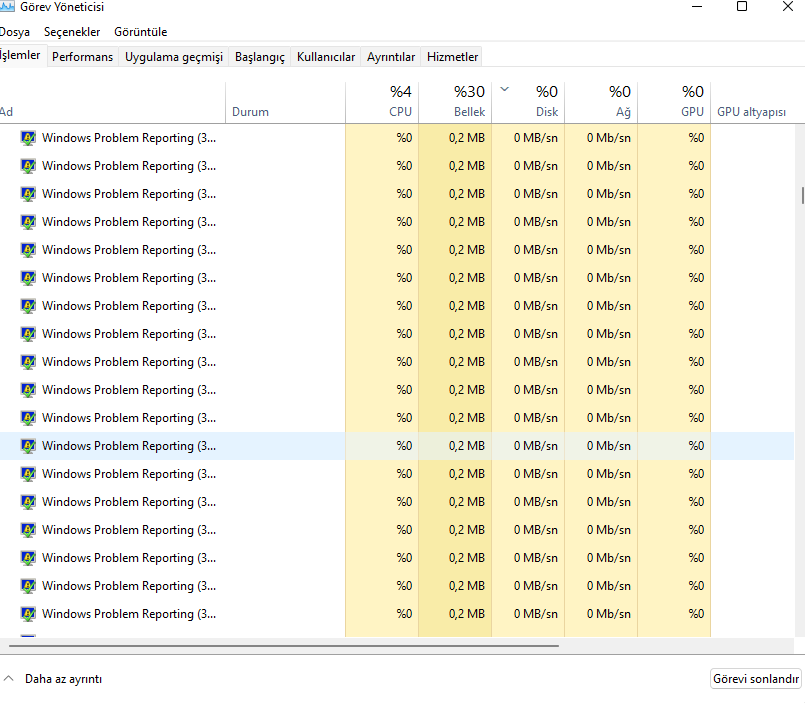Switch to the Performans tab
This screenshot has height=703, width=805.
(83, 56)
